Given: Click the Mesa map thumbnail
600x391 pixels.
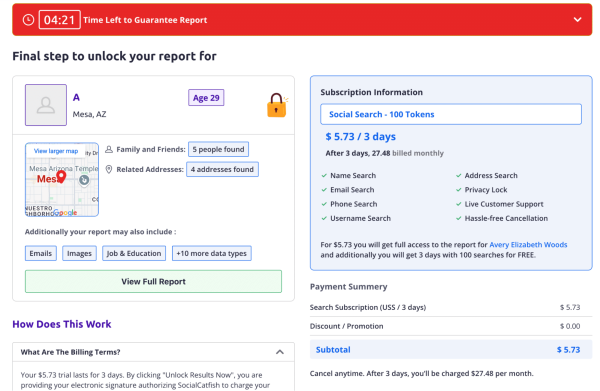Looking at the screenshot, I should 62,179.
